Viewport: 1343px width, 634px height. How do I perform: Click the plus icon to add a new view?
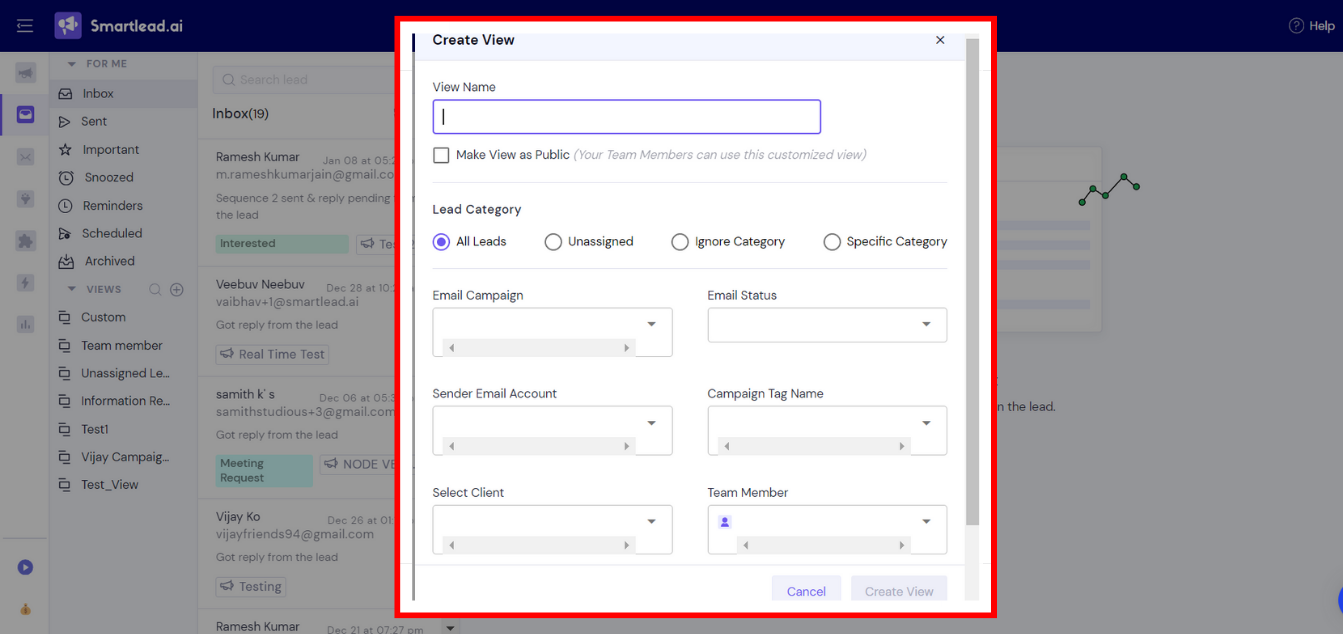pos(177,289)
